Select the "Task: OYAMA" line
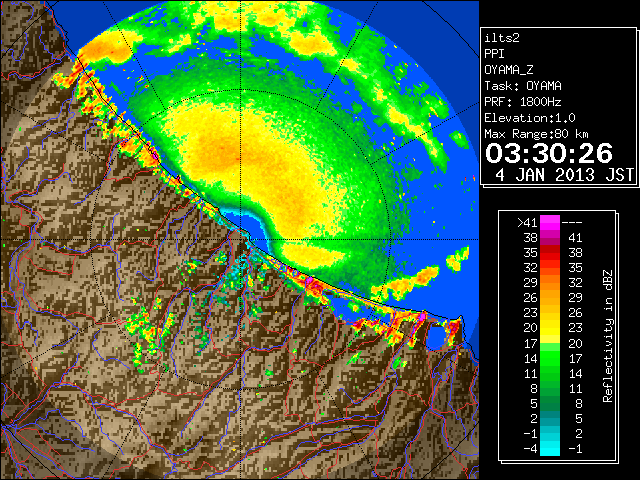 523,86
